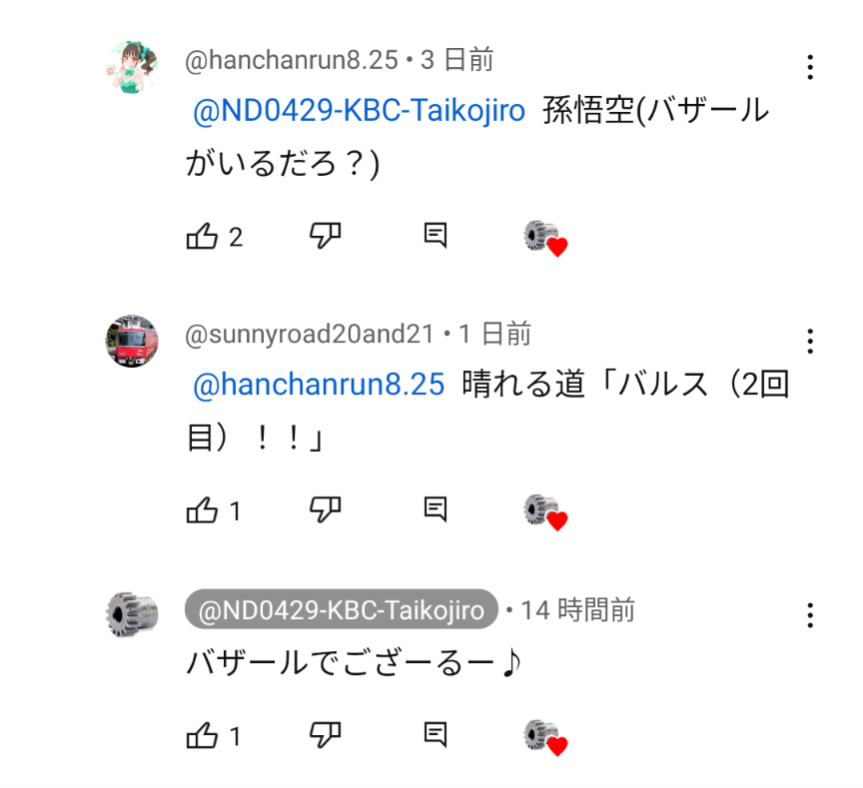The height and width of the screenshot is (788, 863).
Task: Open options menu for sunnyroad20and21's comment
Action: click(x=810, y=341)
